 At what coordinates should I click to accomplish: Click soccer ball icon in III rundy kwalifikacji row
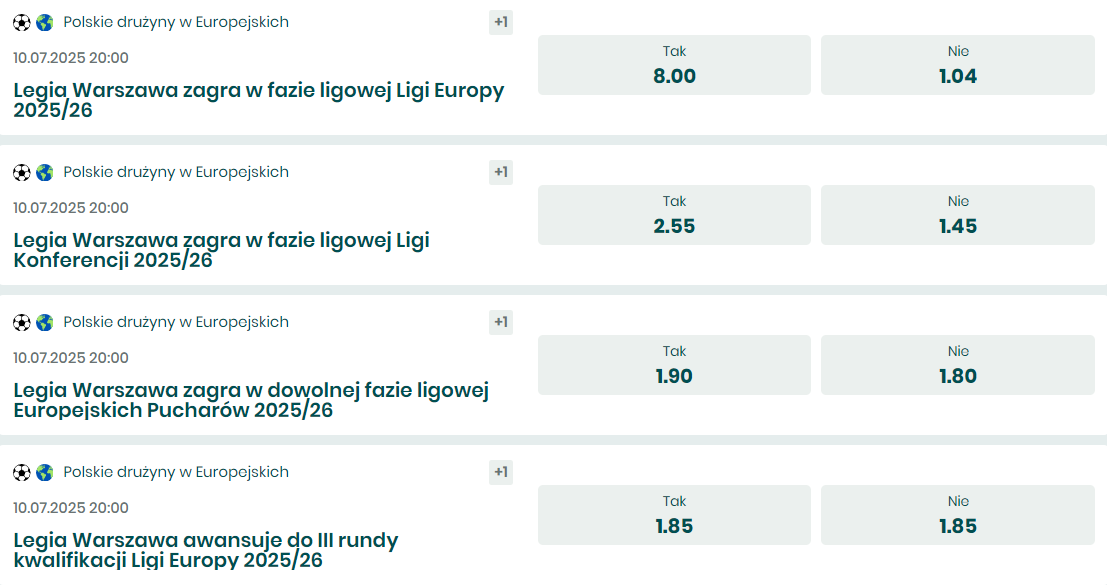[x=22, y=472]
